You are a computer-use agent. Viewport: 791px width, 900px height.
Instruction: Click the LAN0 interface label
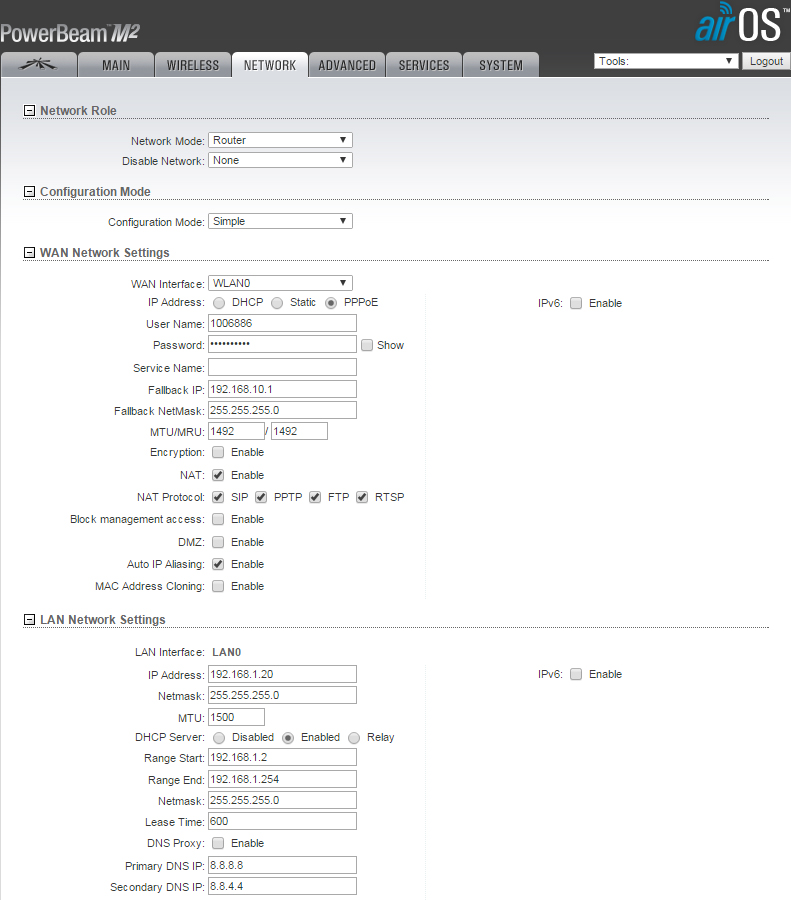[x=227, y=652]
